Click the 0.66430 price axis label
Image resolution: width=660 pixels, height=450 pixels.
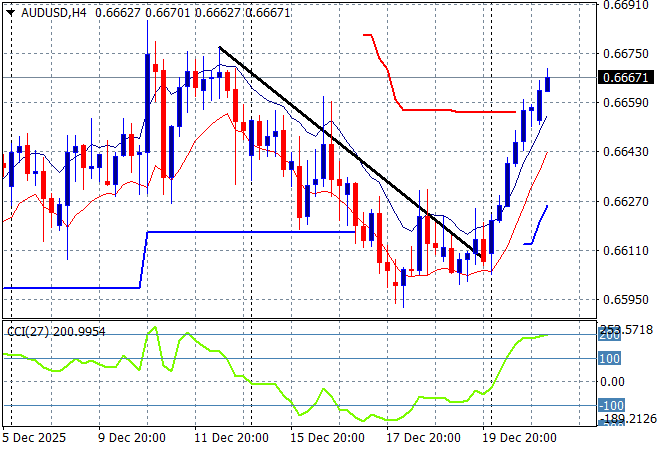click(x=625, y=152)
